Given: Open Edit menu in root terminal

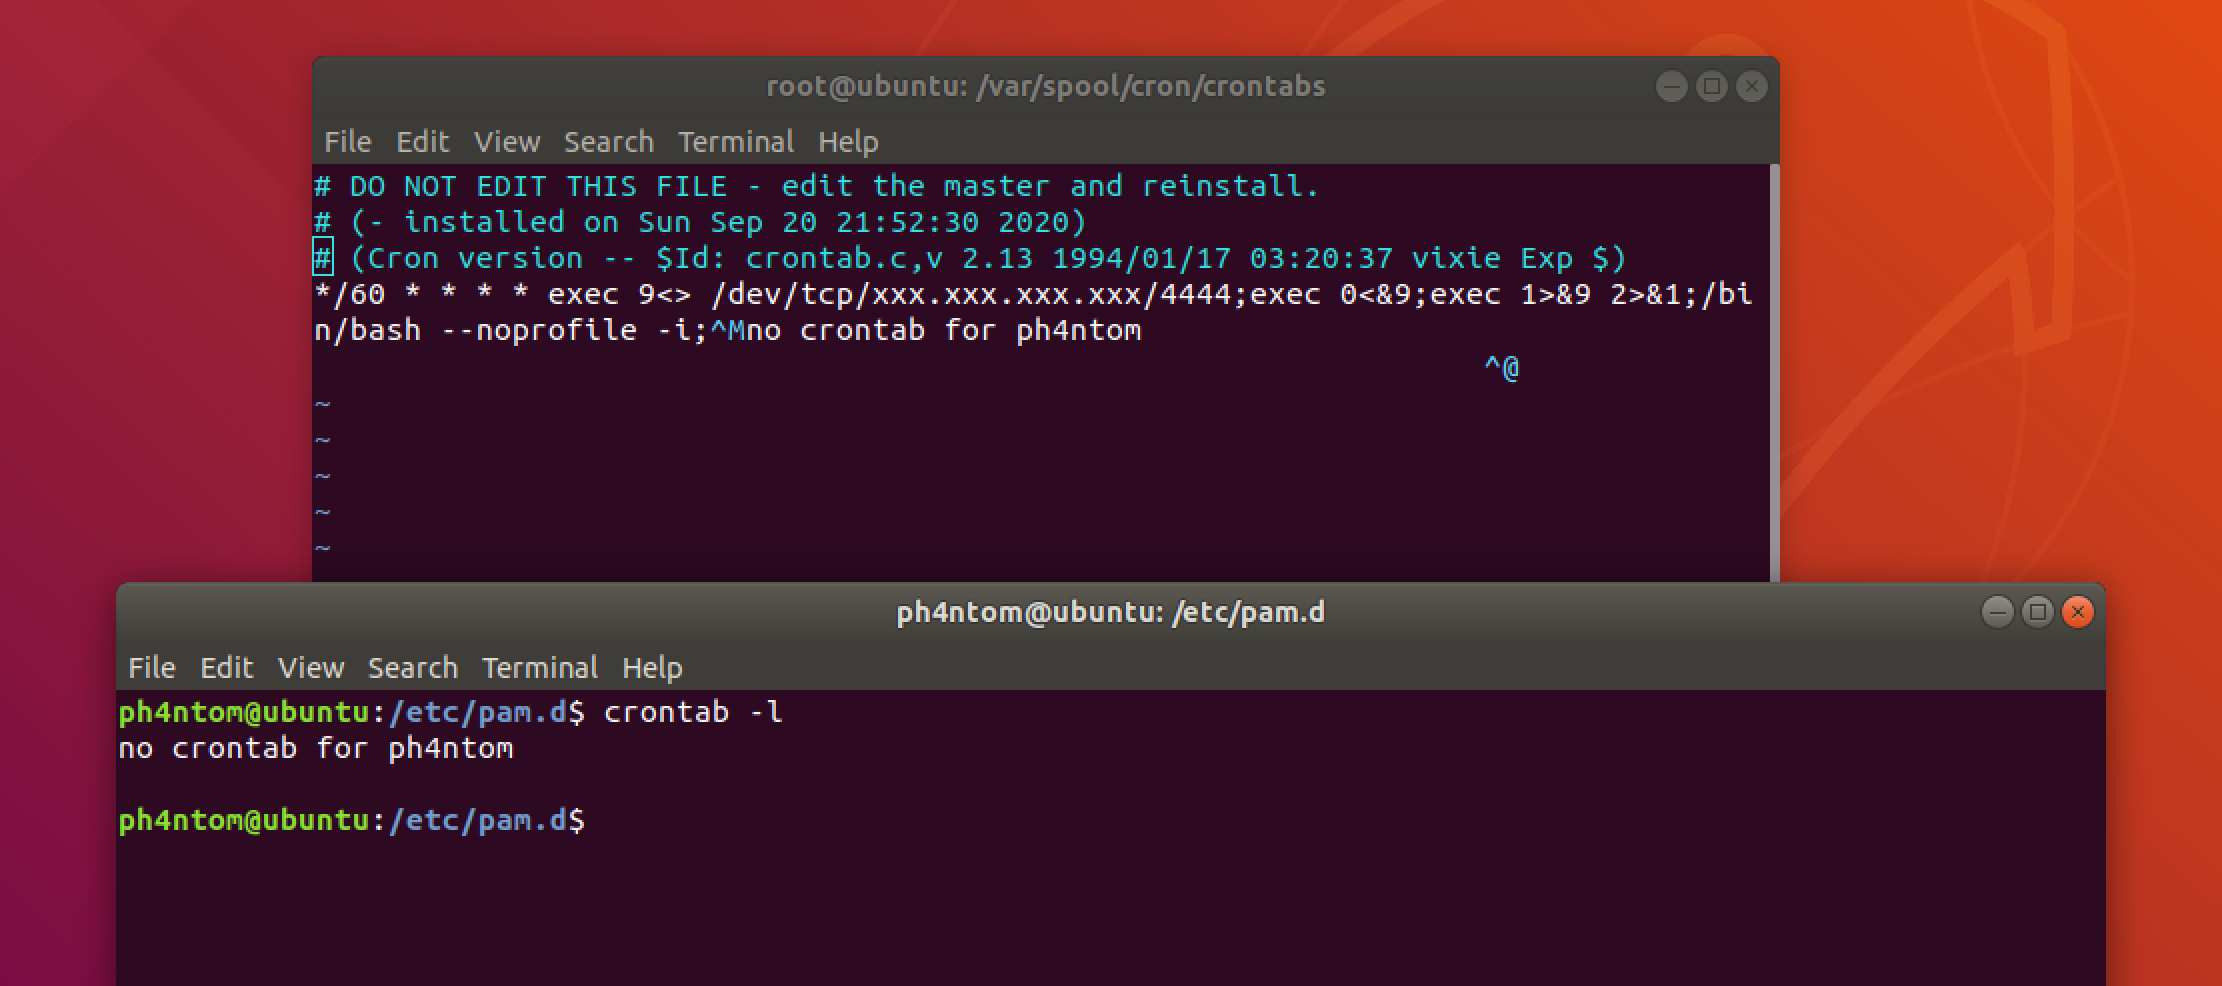Looking at the screenshot, I should click(422, 142).
